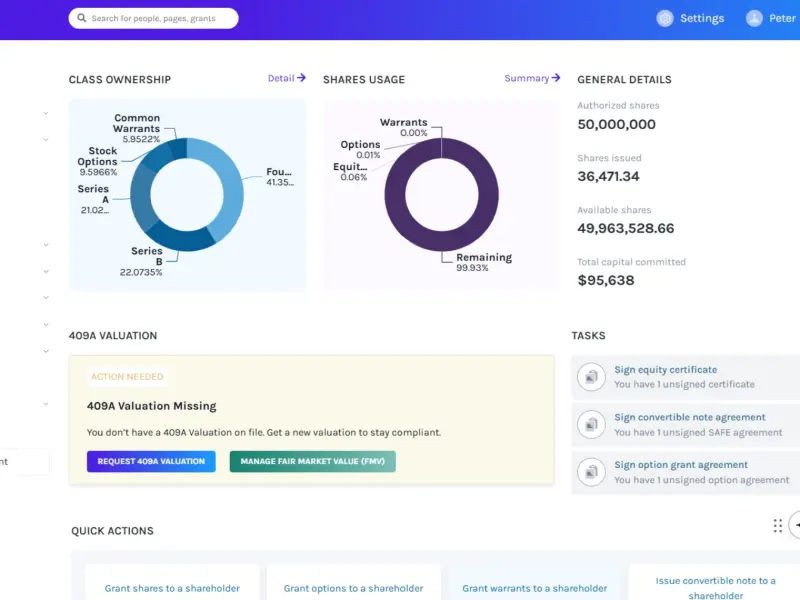Image resolution: width=800 pixels, height=600 pixels.
Task: Click the Settings gear icon
Action: pos(665,18)
